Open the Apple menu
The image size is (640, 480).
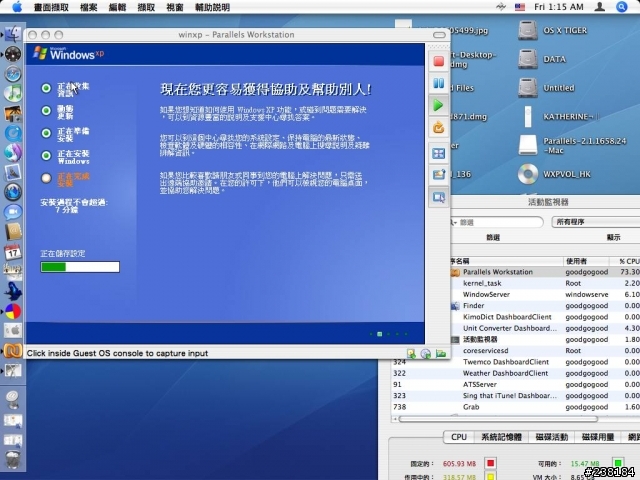click(16, 7)
